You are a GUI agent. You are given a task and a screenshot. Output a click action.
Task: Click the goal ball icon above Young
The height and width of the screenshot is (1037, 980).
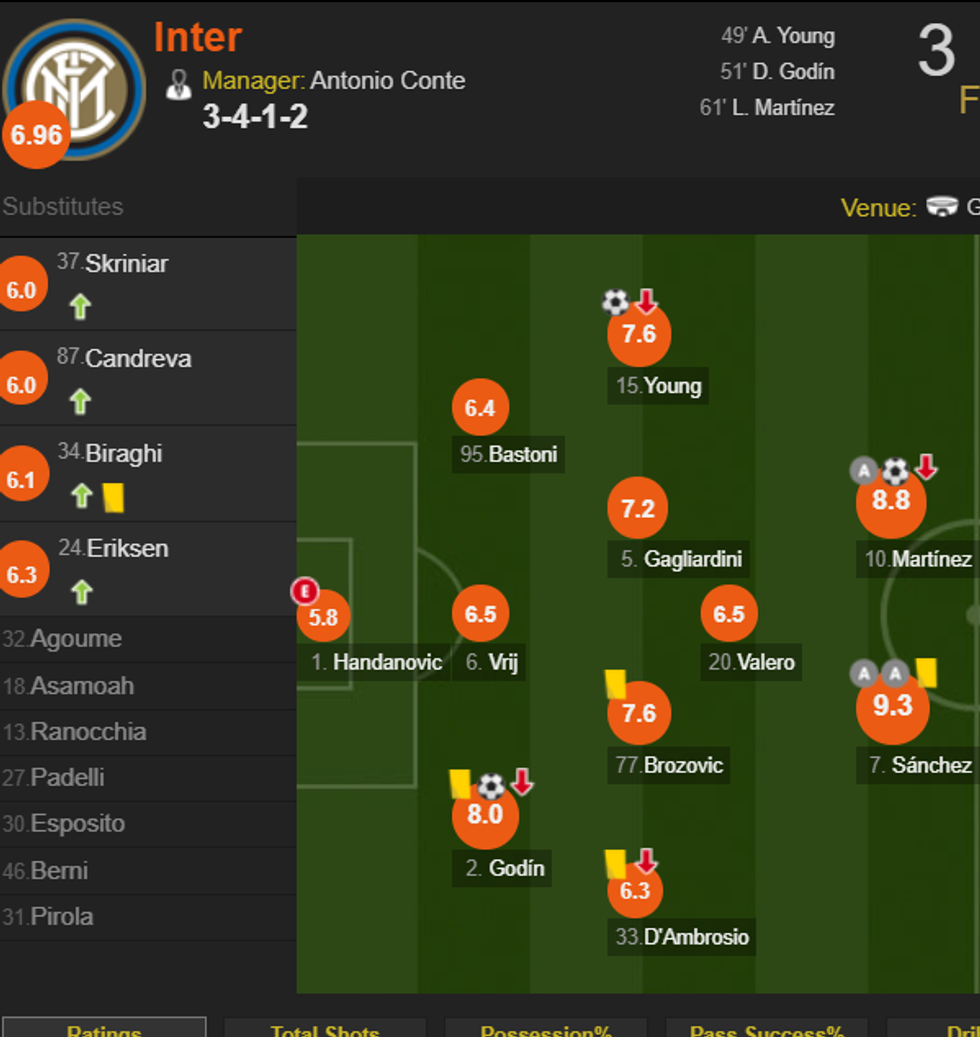[615, 301]
